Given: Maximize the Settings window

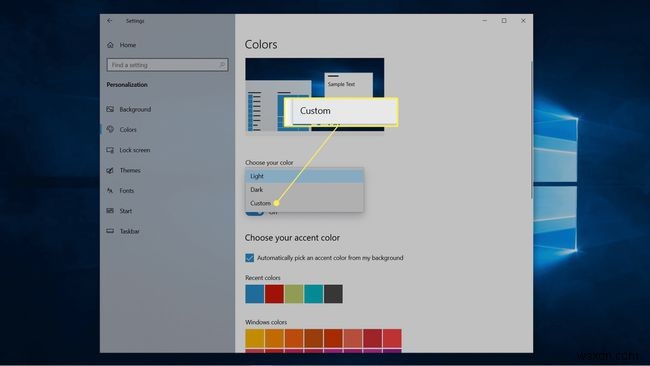Looking at the screenshot, I should (x=504, y=21).
